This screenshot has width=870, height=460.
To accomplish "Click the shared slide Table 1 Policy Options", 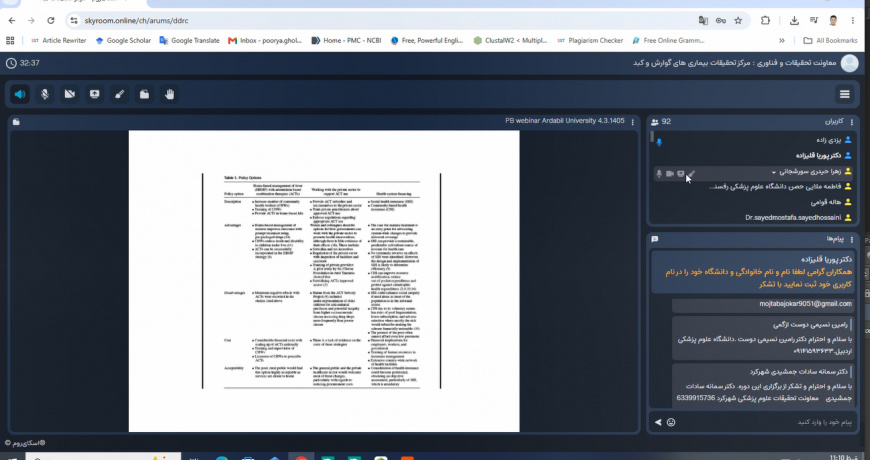I will tap(324, 281).
